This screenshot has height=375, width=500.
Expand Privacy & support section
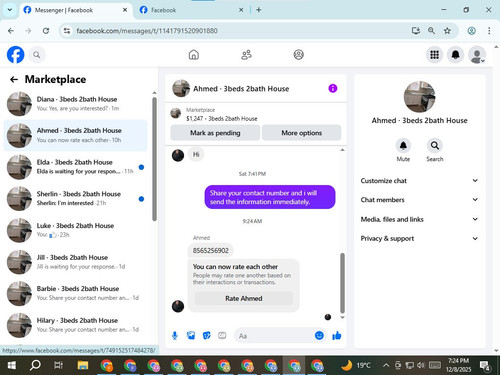point(419,238)
